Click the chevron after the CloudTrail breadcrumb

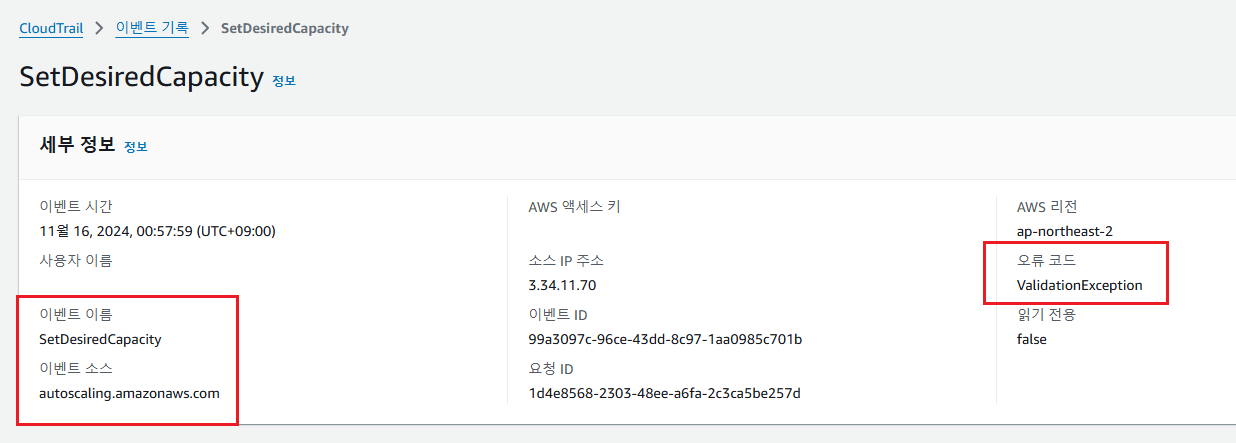(x=99, y=28)
